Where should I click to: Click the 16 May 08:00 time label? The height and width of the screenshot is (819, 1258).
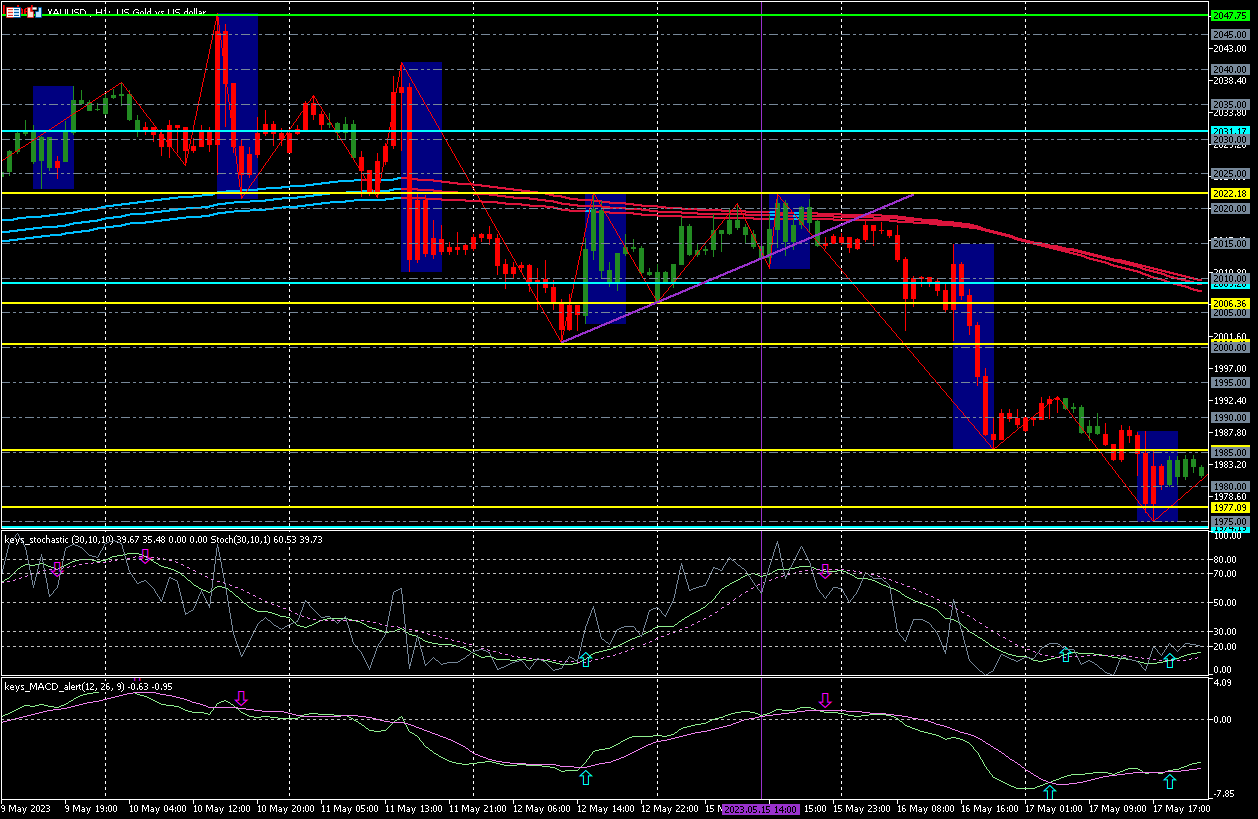point(927,807)
